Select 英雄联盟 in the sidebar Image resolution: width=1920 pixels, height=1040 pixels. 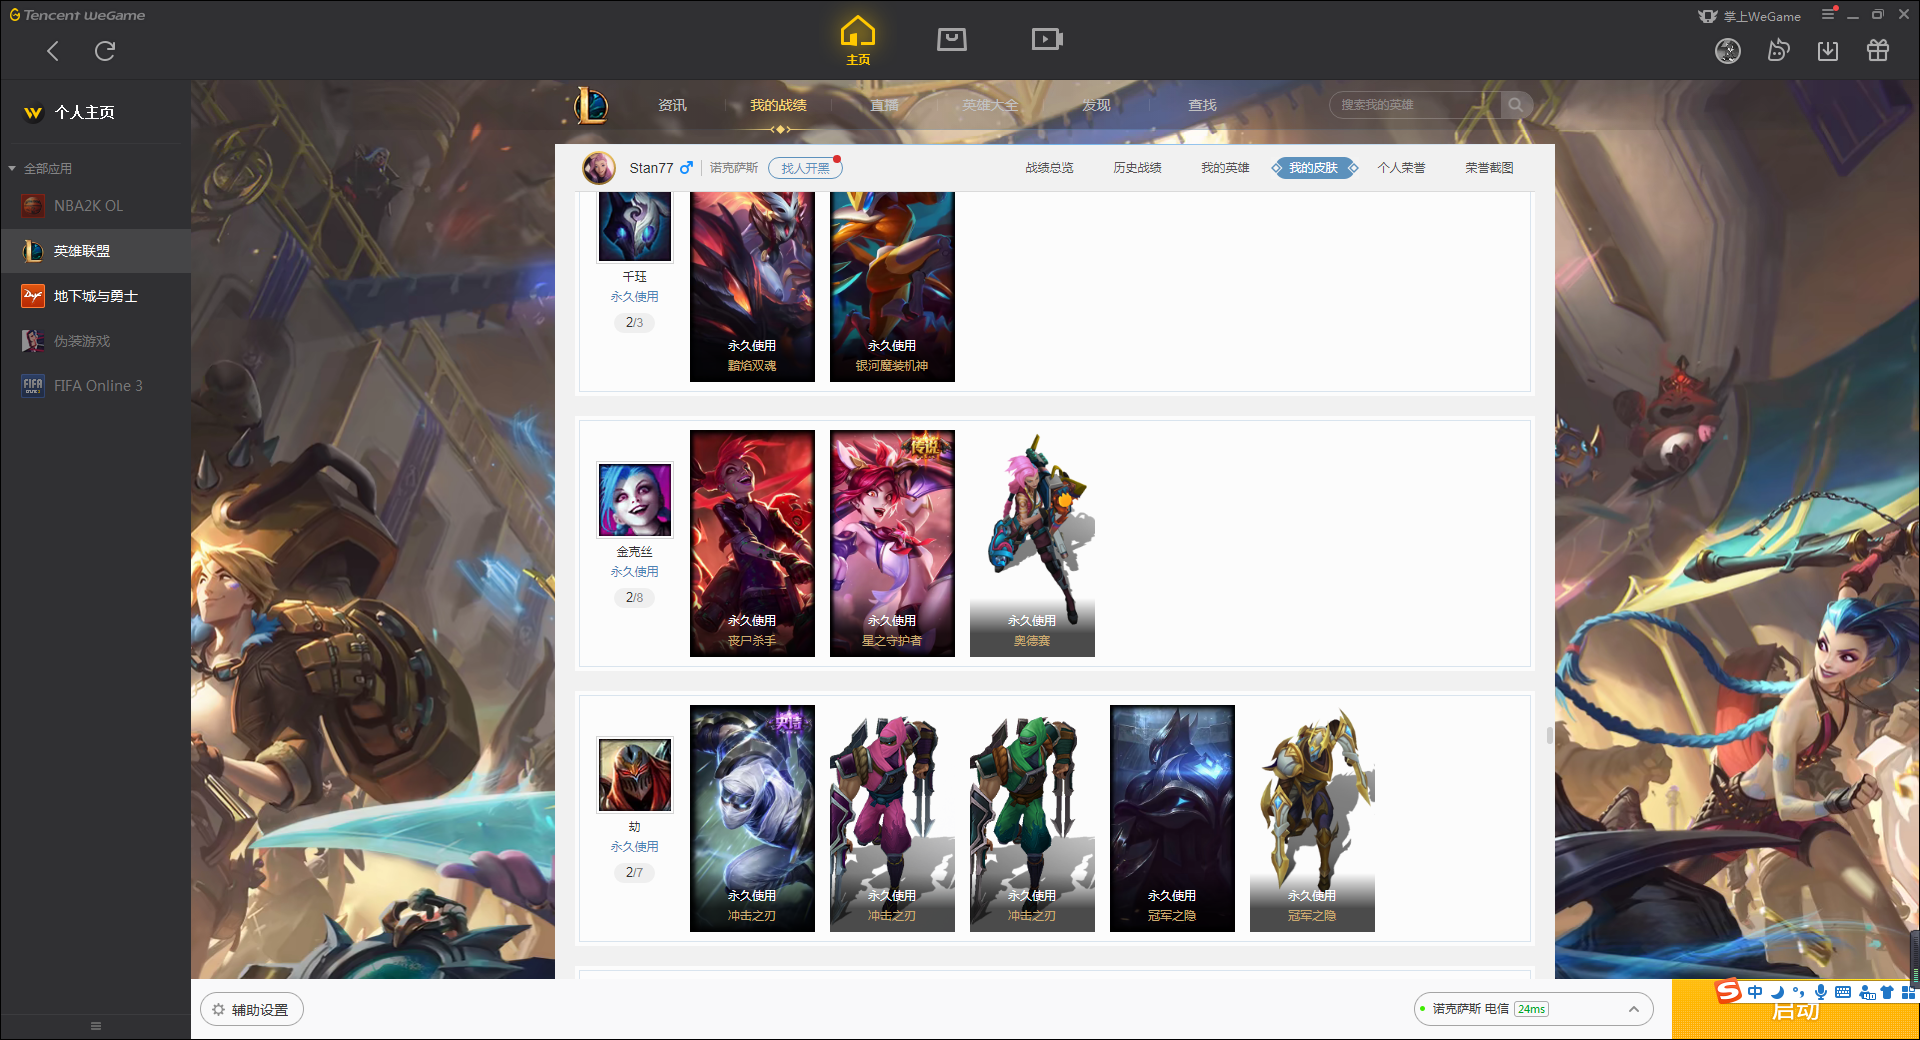coord(95,251)
